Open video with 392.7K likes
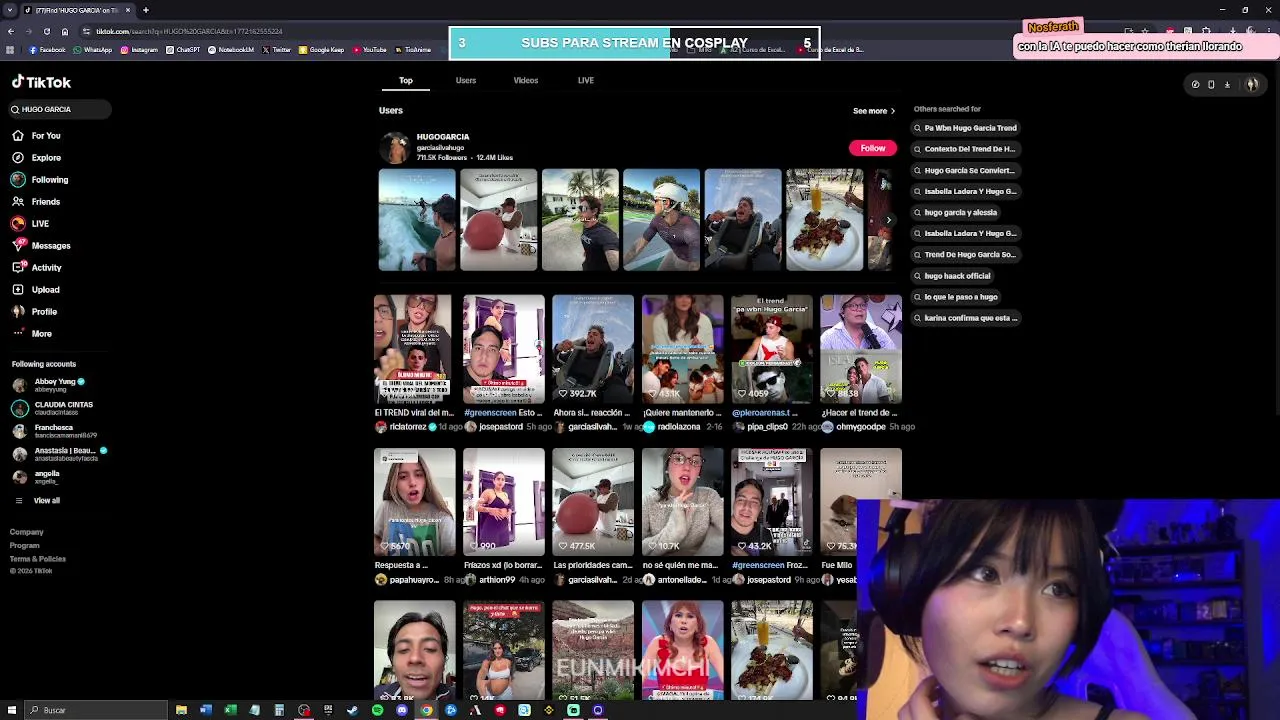The image size is (1280, 720). click(x=593, y=348)
